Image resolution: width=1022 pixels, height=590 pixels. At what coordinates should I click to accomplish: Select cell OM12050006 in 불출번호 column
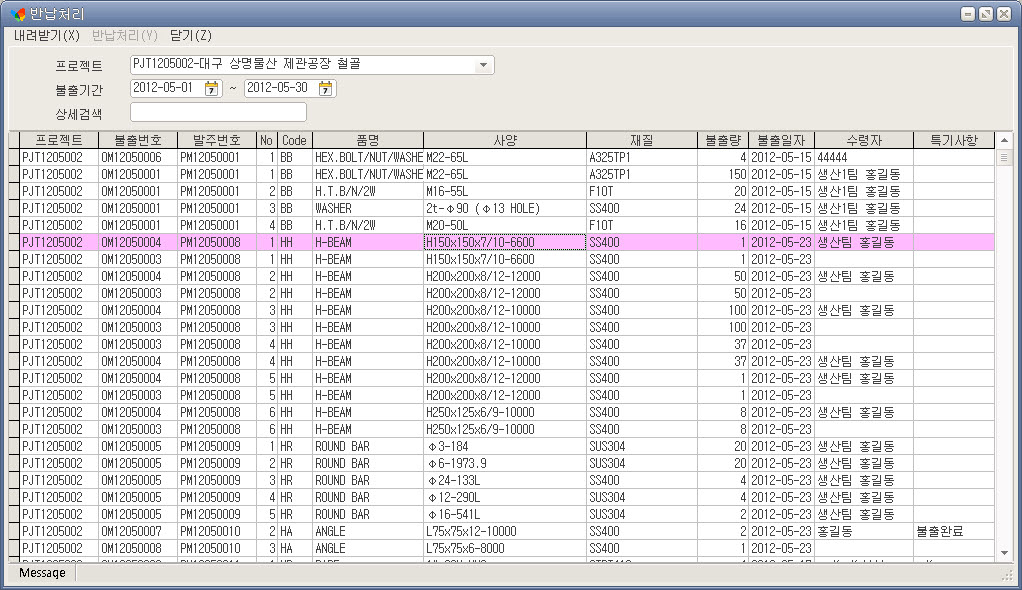[x=138, y=157]
